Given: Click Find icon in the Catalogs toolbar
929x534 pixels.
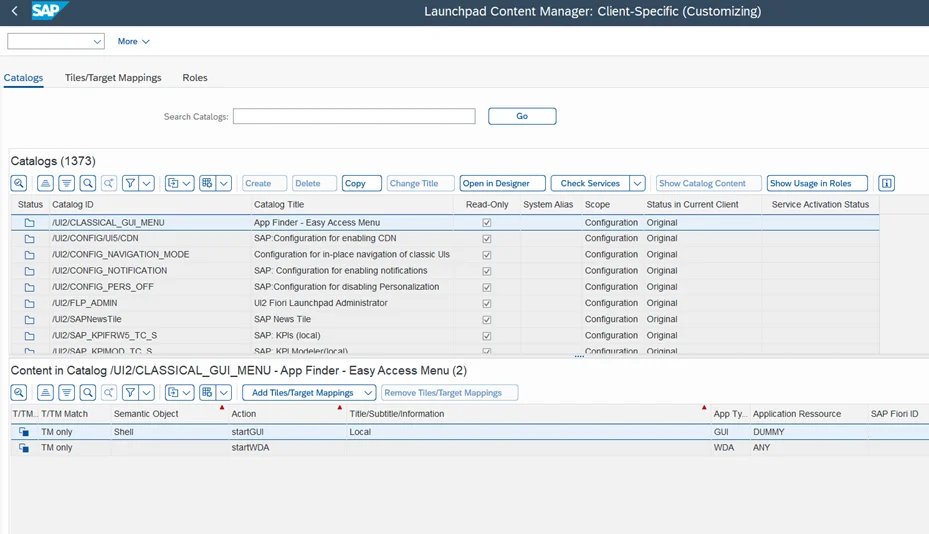Looking at the screenshot, I should [x=88, y=183].
